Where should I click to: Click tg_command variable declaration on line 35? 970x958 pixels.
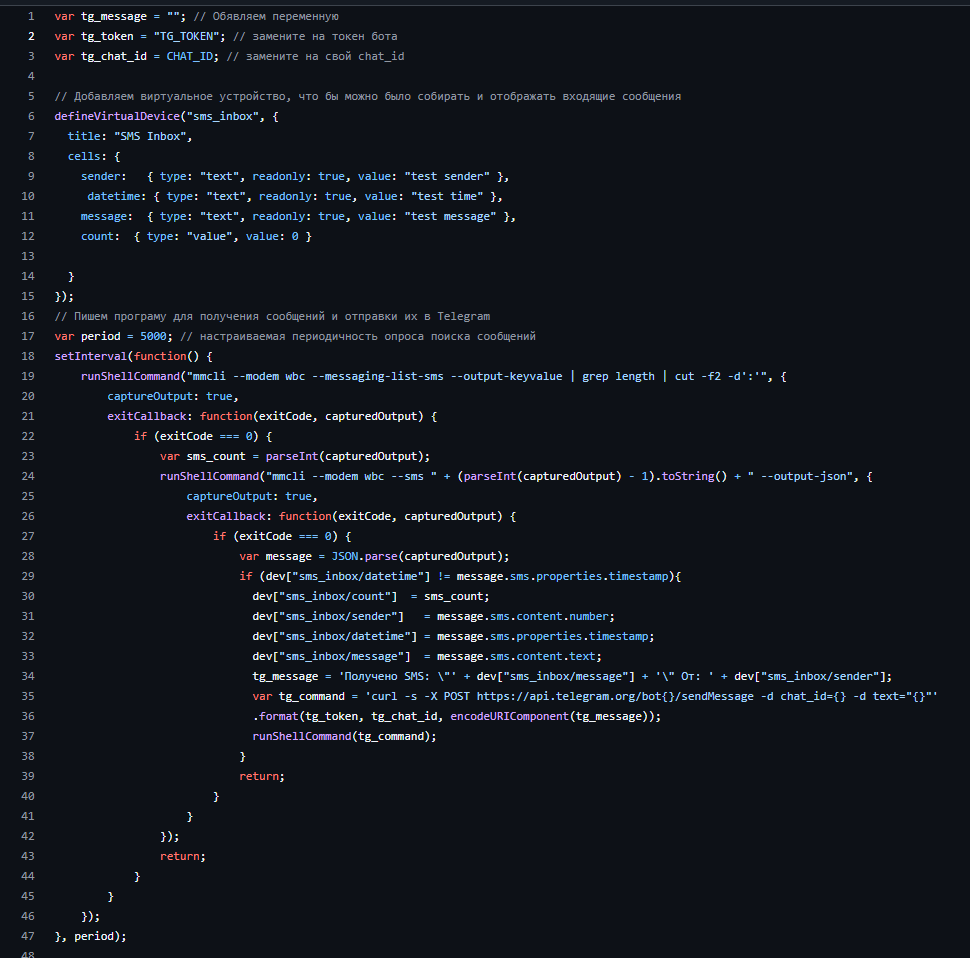click(x=311, y=696)
